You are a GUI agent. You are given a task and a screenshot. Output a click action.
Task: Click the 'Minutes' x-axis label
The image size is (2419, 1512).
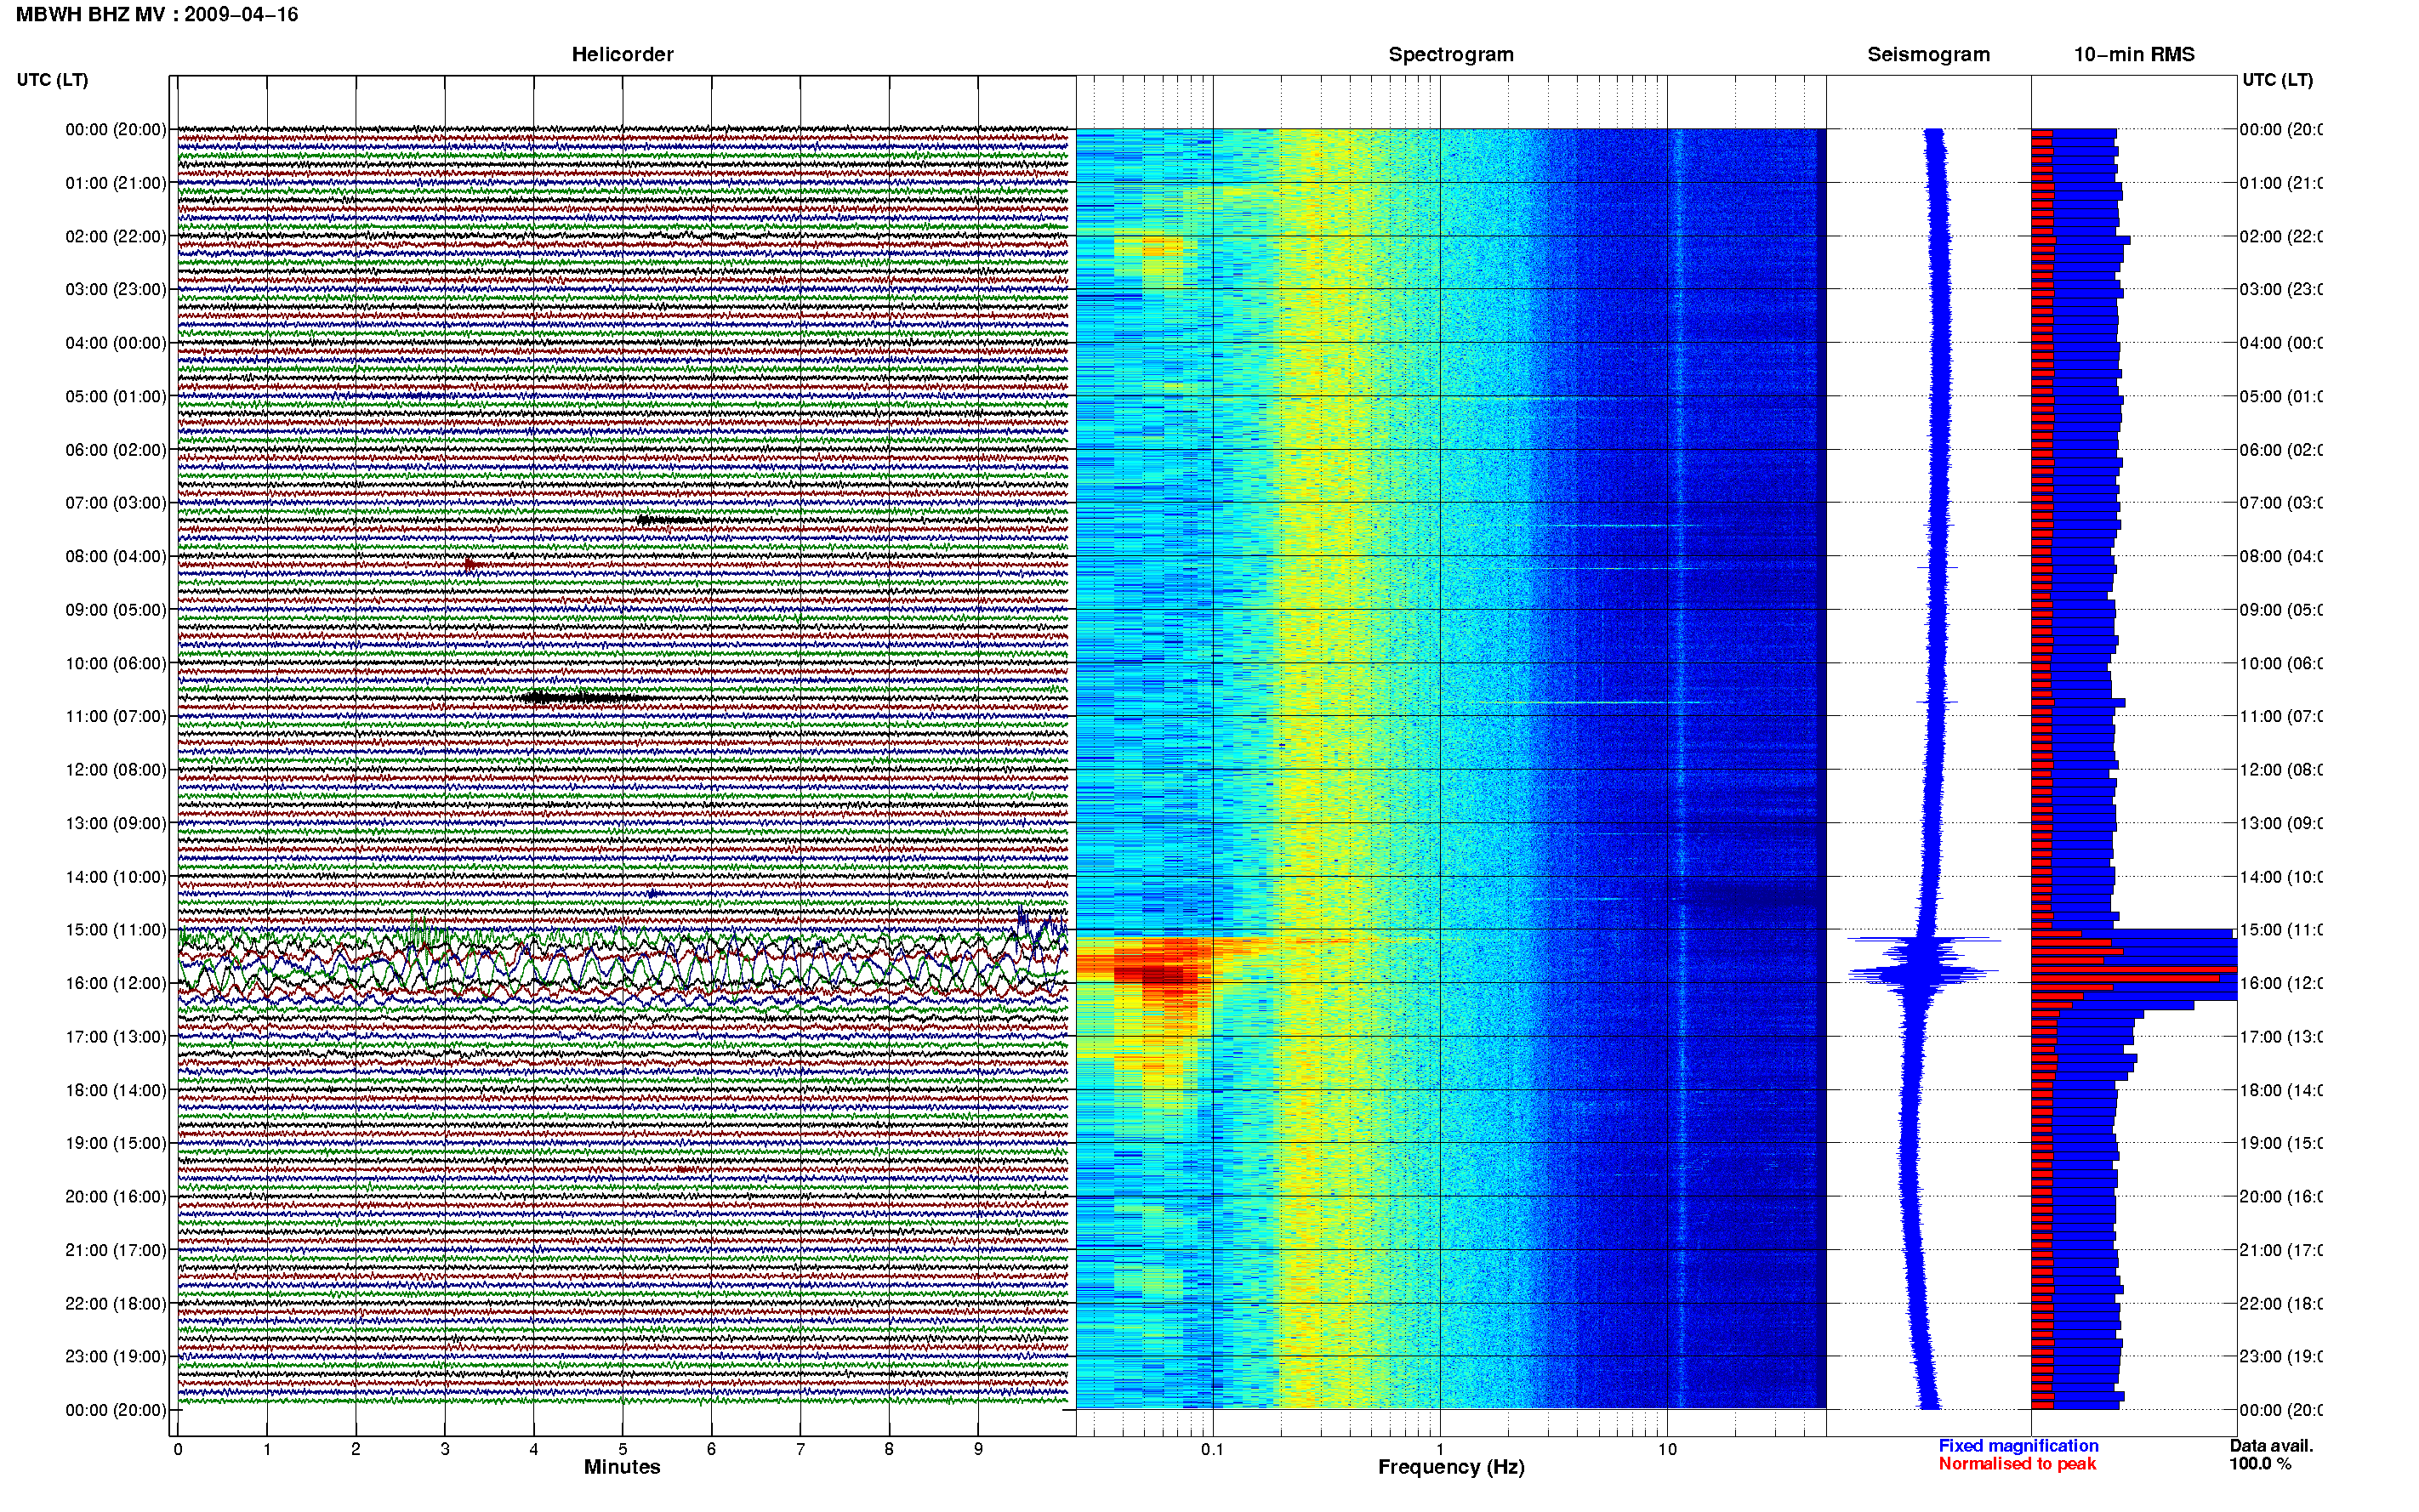point(622,1468)
